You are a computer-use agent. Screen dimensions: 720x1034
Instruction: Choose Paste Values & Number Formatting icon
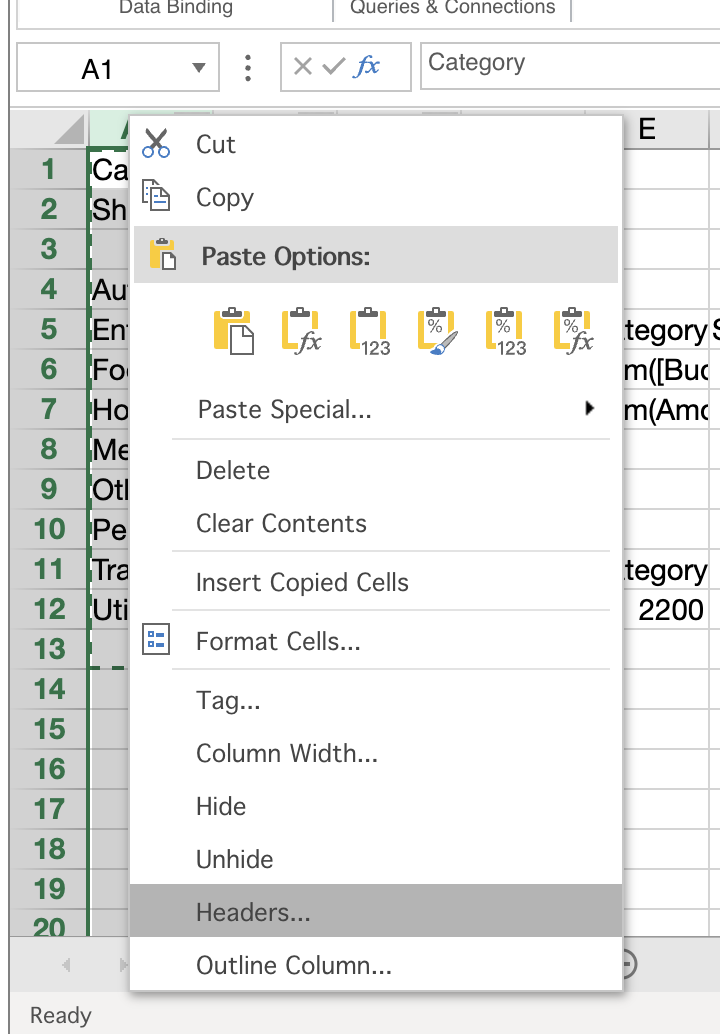coord(506,331)
